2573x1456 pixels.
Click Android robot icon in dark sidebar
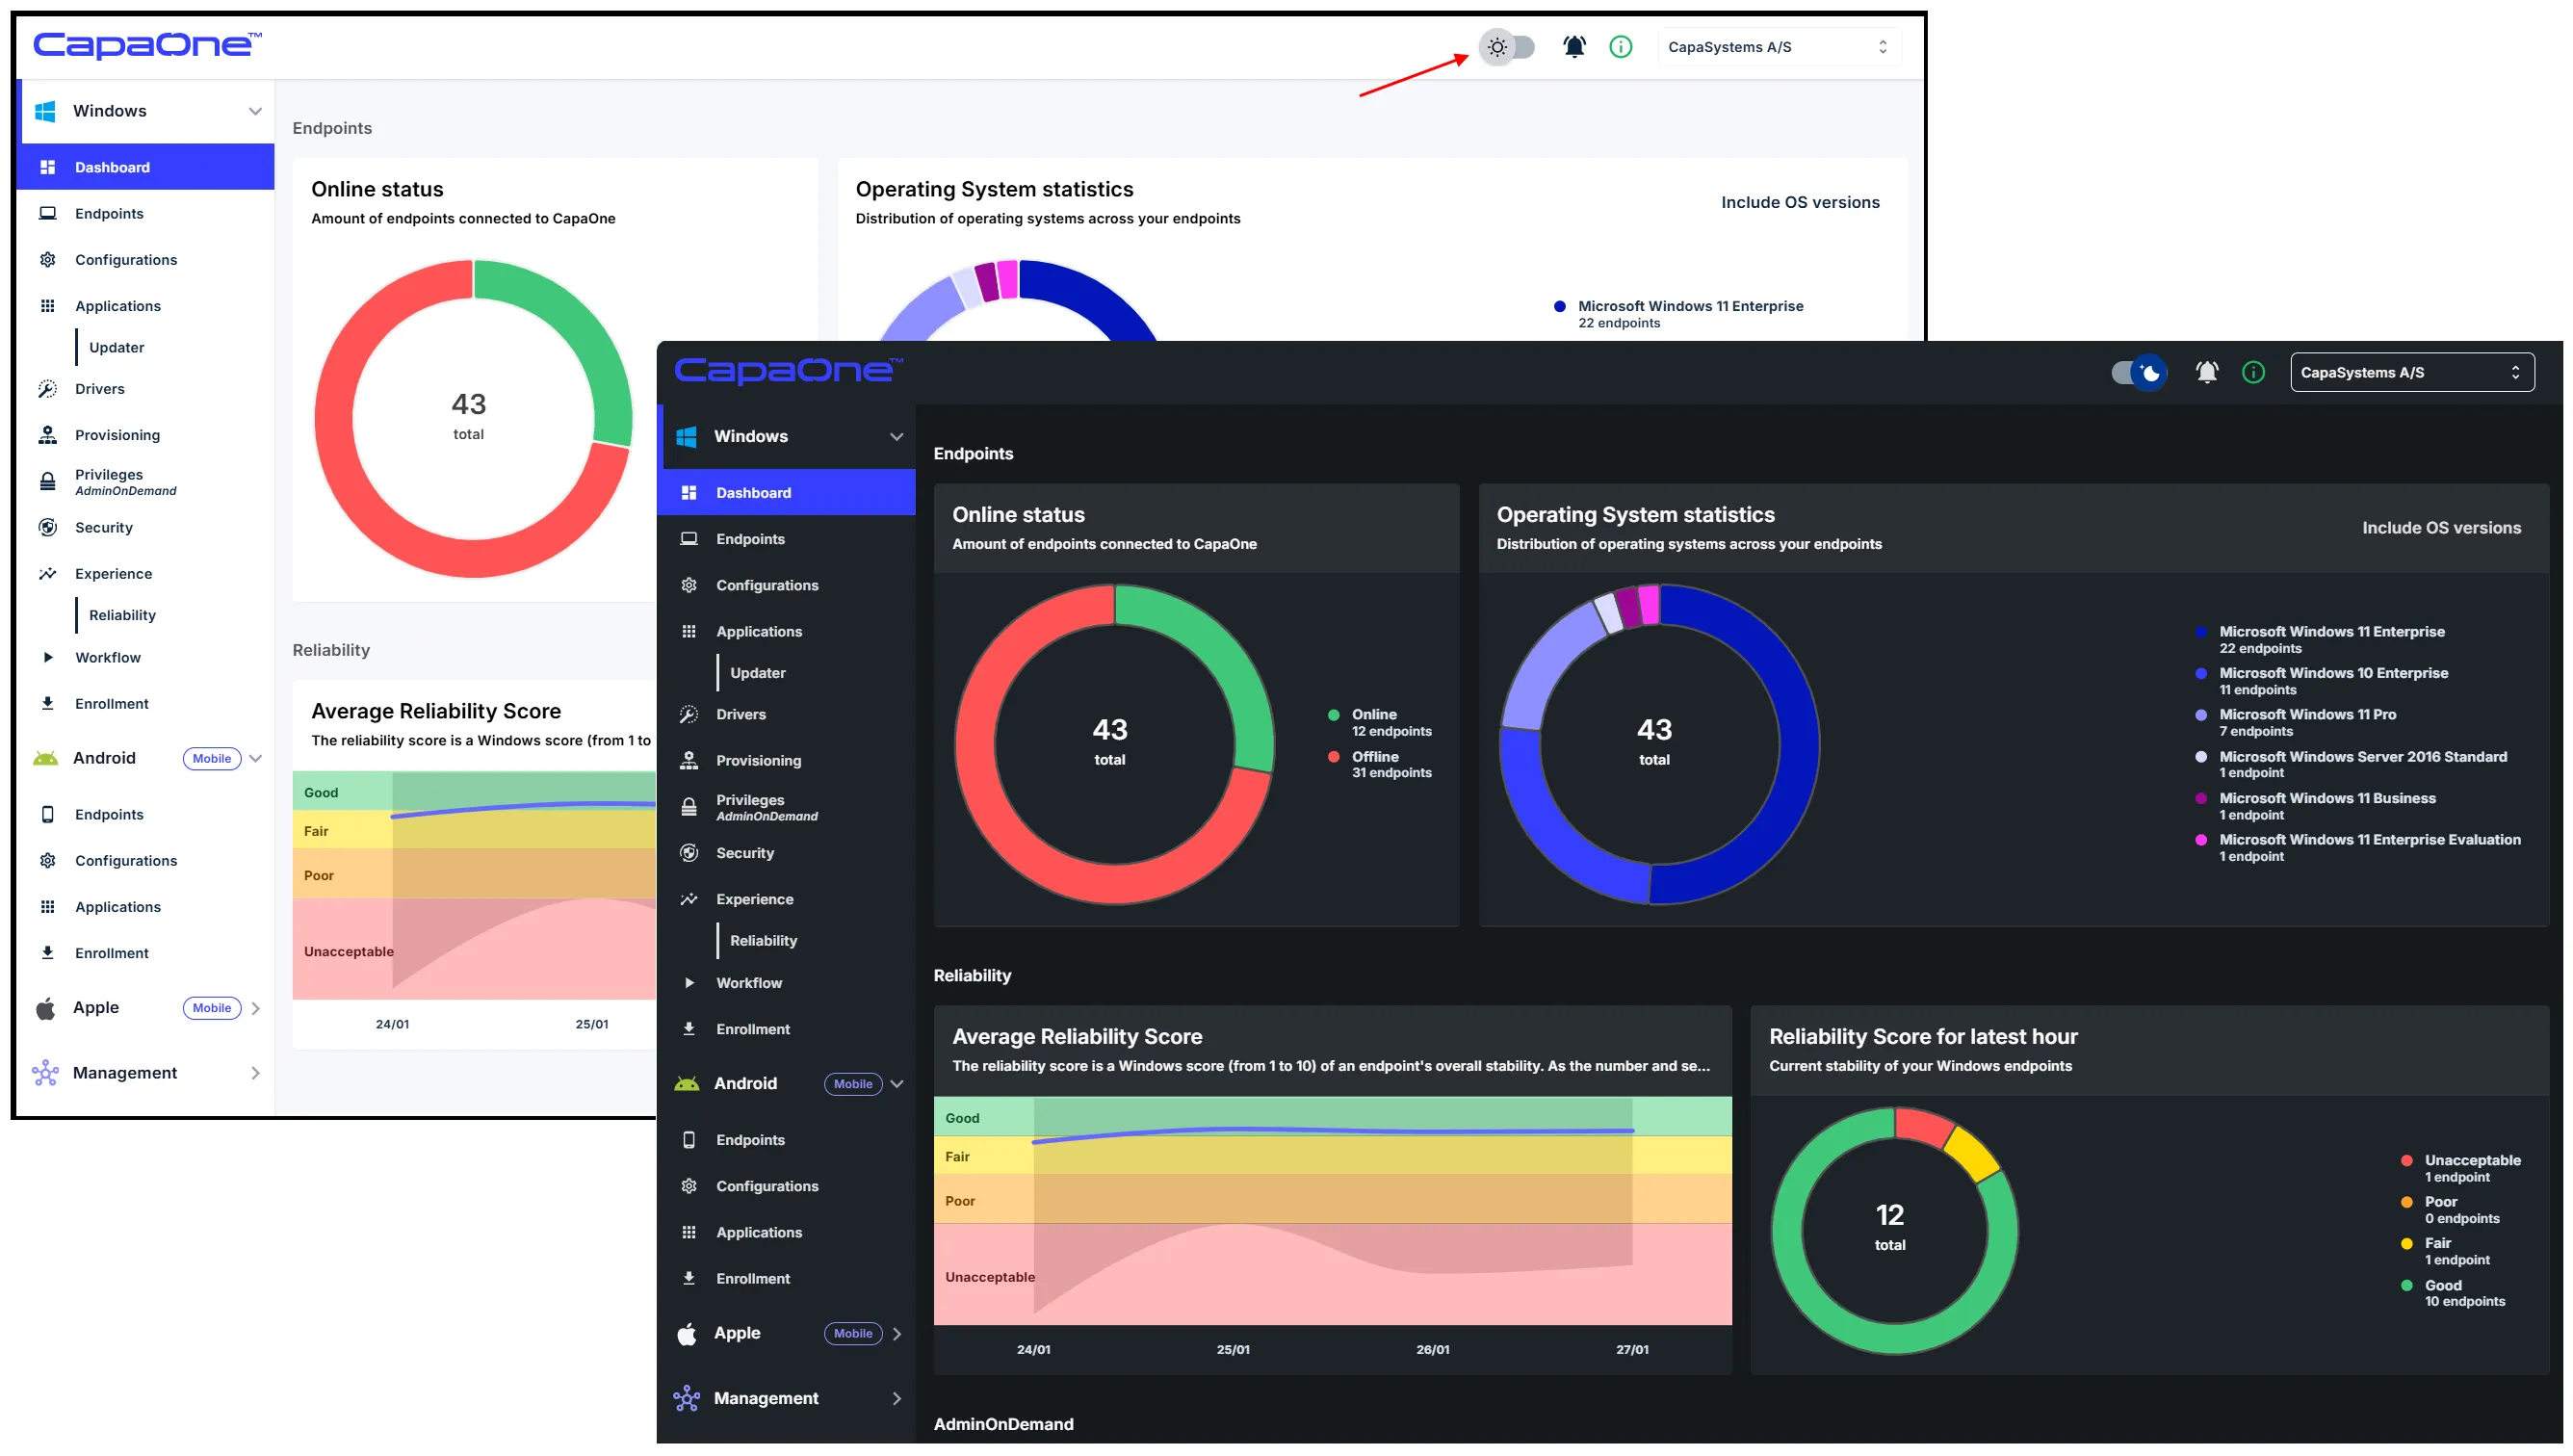[x=686, y=1084]
